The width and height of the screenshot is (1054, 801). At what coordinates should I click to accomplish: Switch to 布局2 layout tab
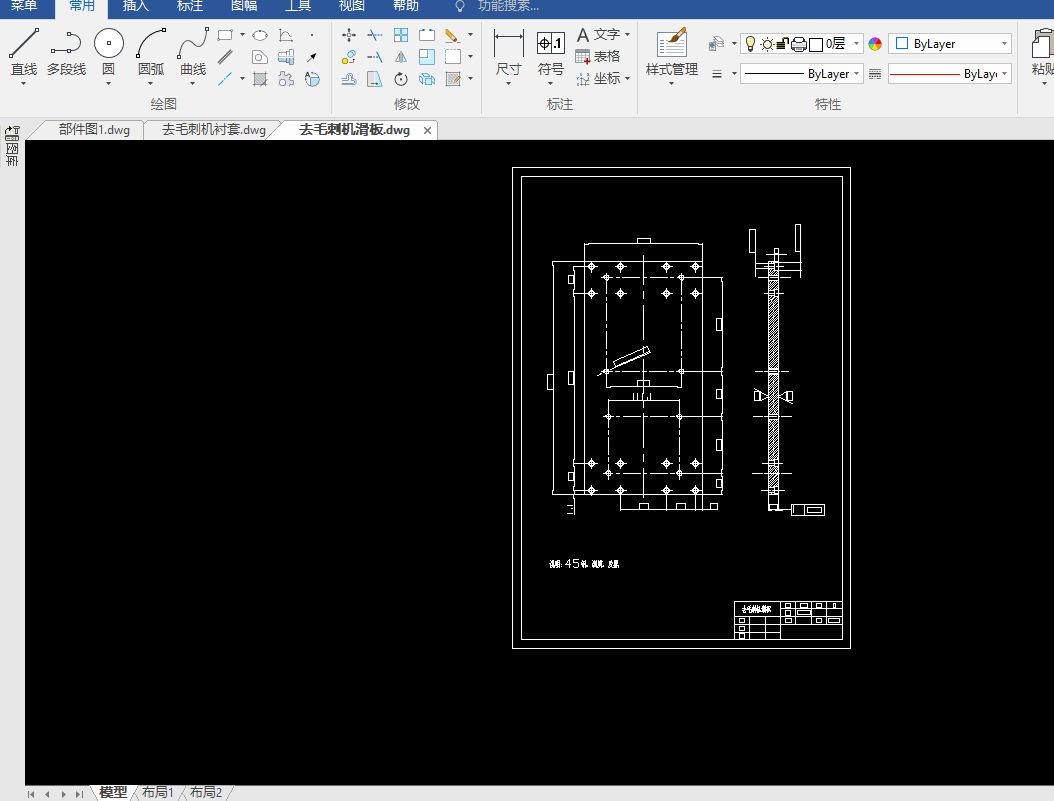pos(206,793)
